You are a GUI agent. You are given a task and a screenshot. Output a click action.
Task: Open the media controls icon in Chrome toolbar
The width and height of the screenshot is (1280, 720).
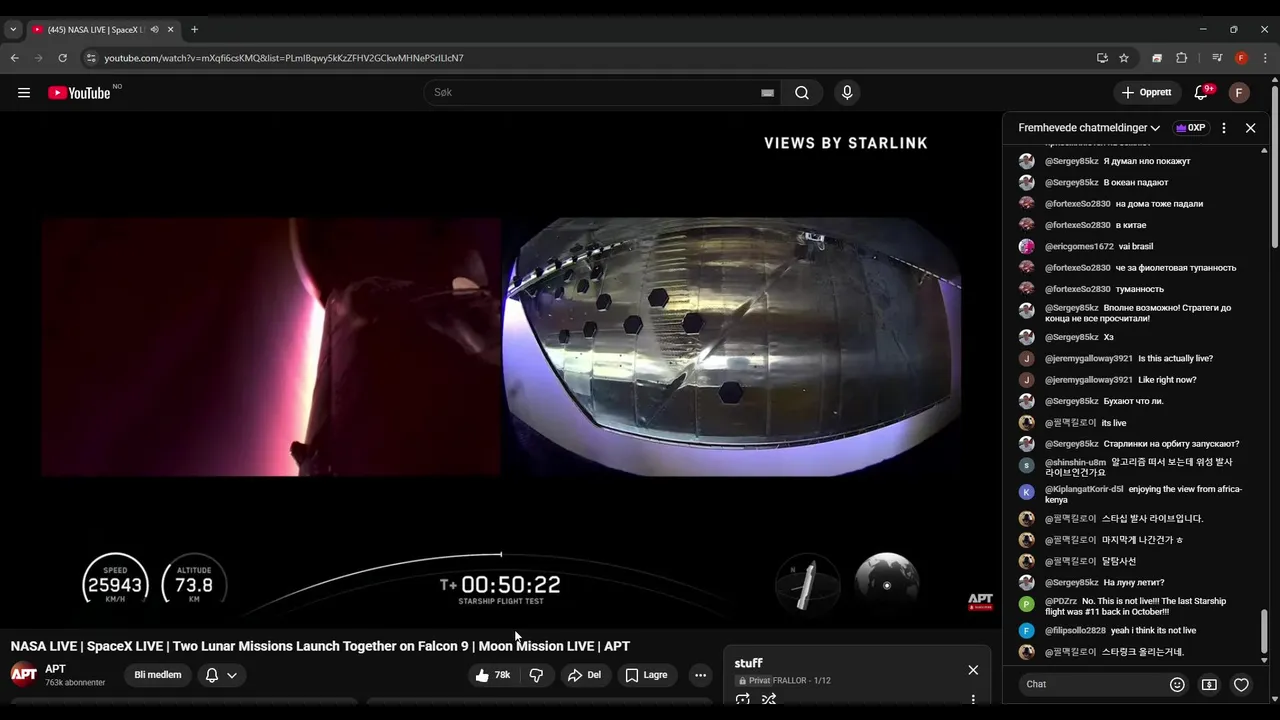click(1217, 58)
